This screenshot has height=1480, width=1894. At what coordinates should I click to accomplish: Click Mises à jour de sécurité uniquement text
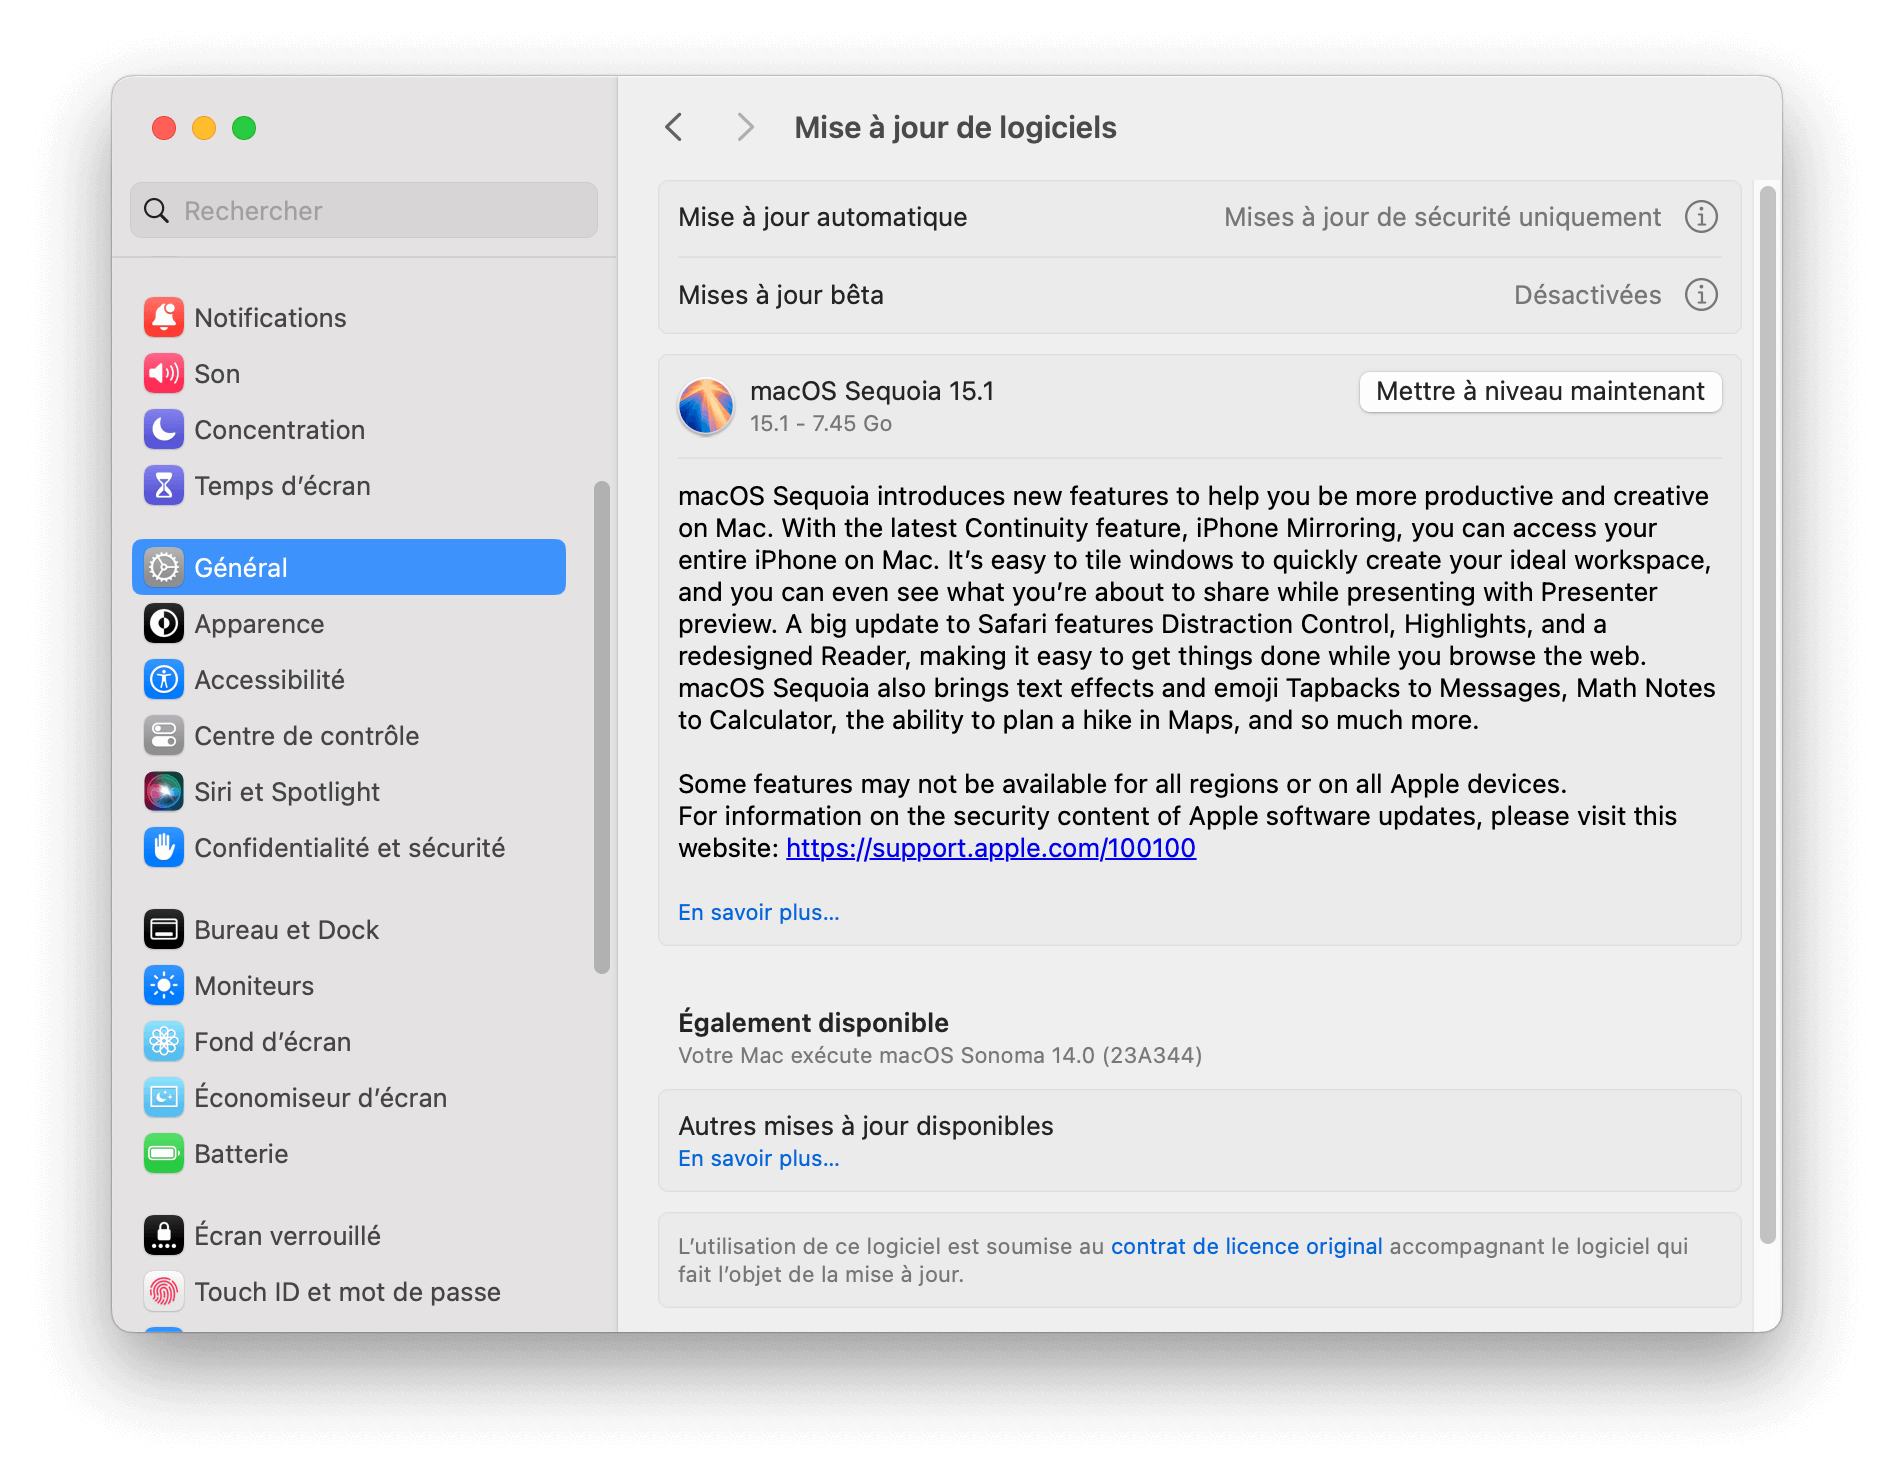(1442, 217)
